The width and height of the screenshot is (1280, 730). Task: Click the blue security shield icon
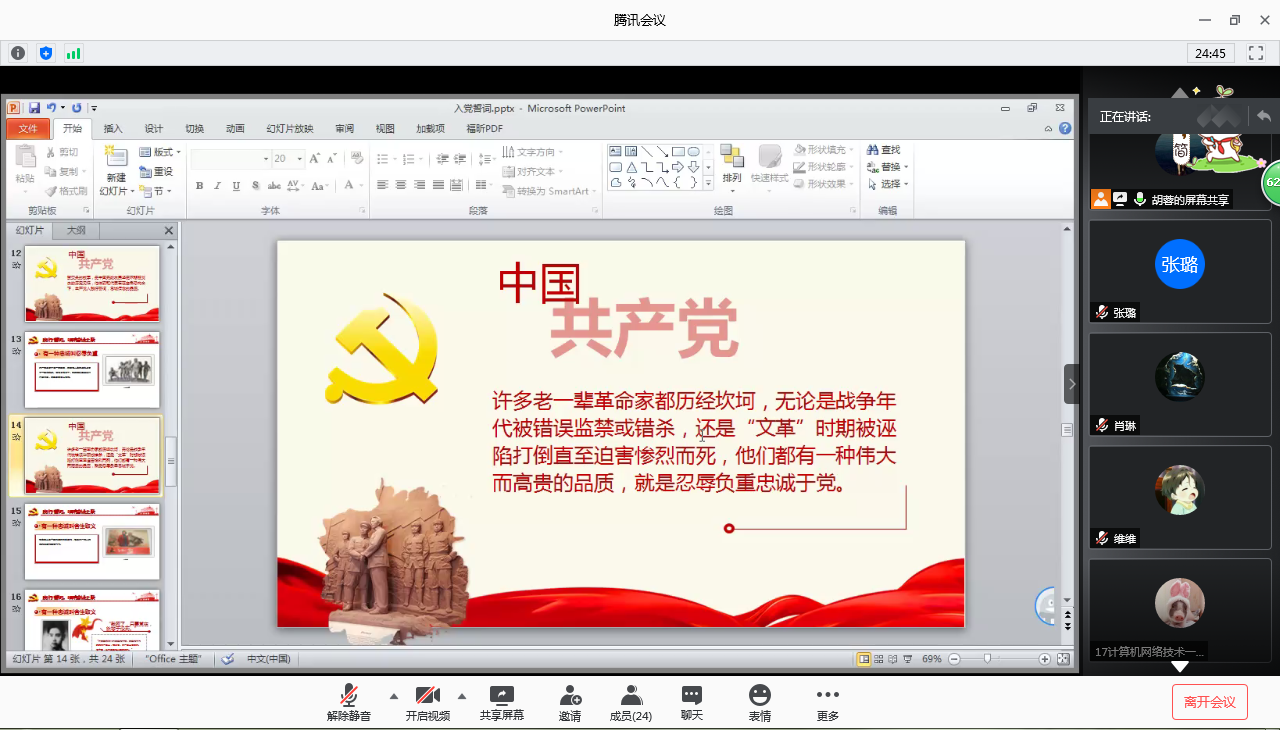46,53
